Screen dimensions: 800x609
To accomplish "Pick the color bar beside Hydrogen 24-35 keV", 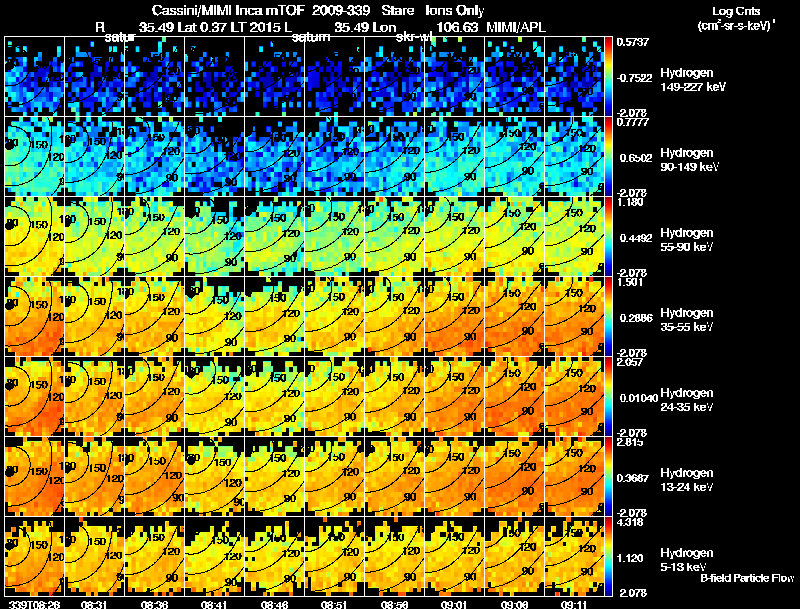I will pyautogui.click(x=608, y=396).
